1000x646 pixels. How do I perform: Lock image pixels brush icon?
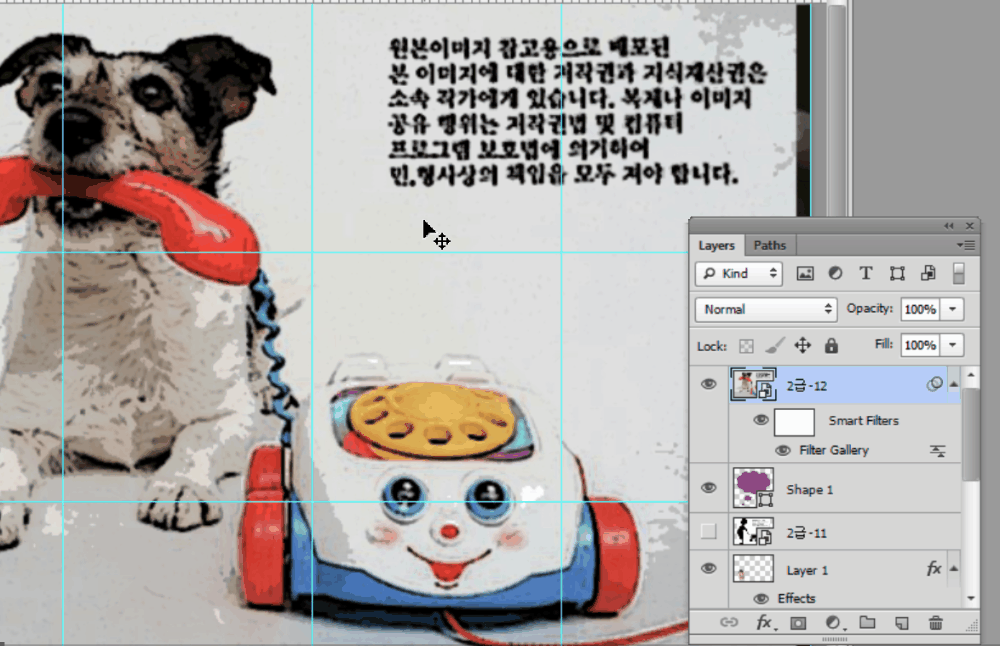click(x=774, y=346)
